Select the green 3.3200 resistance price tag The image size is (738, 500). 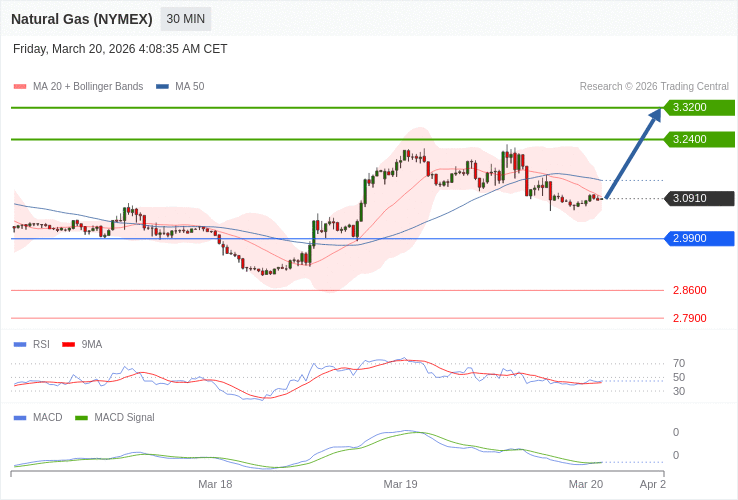point(699,107)
